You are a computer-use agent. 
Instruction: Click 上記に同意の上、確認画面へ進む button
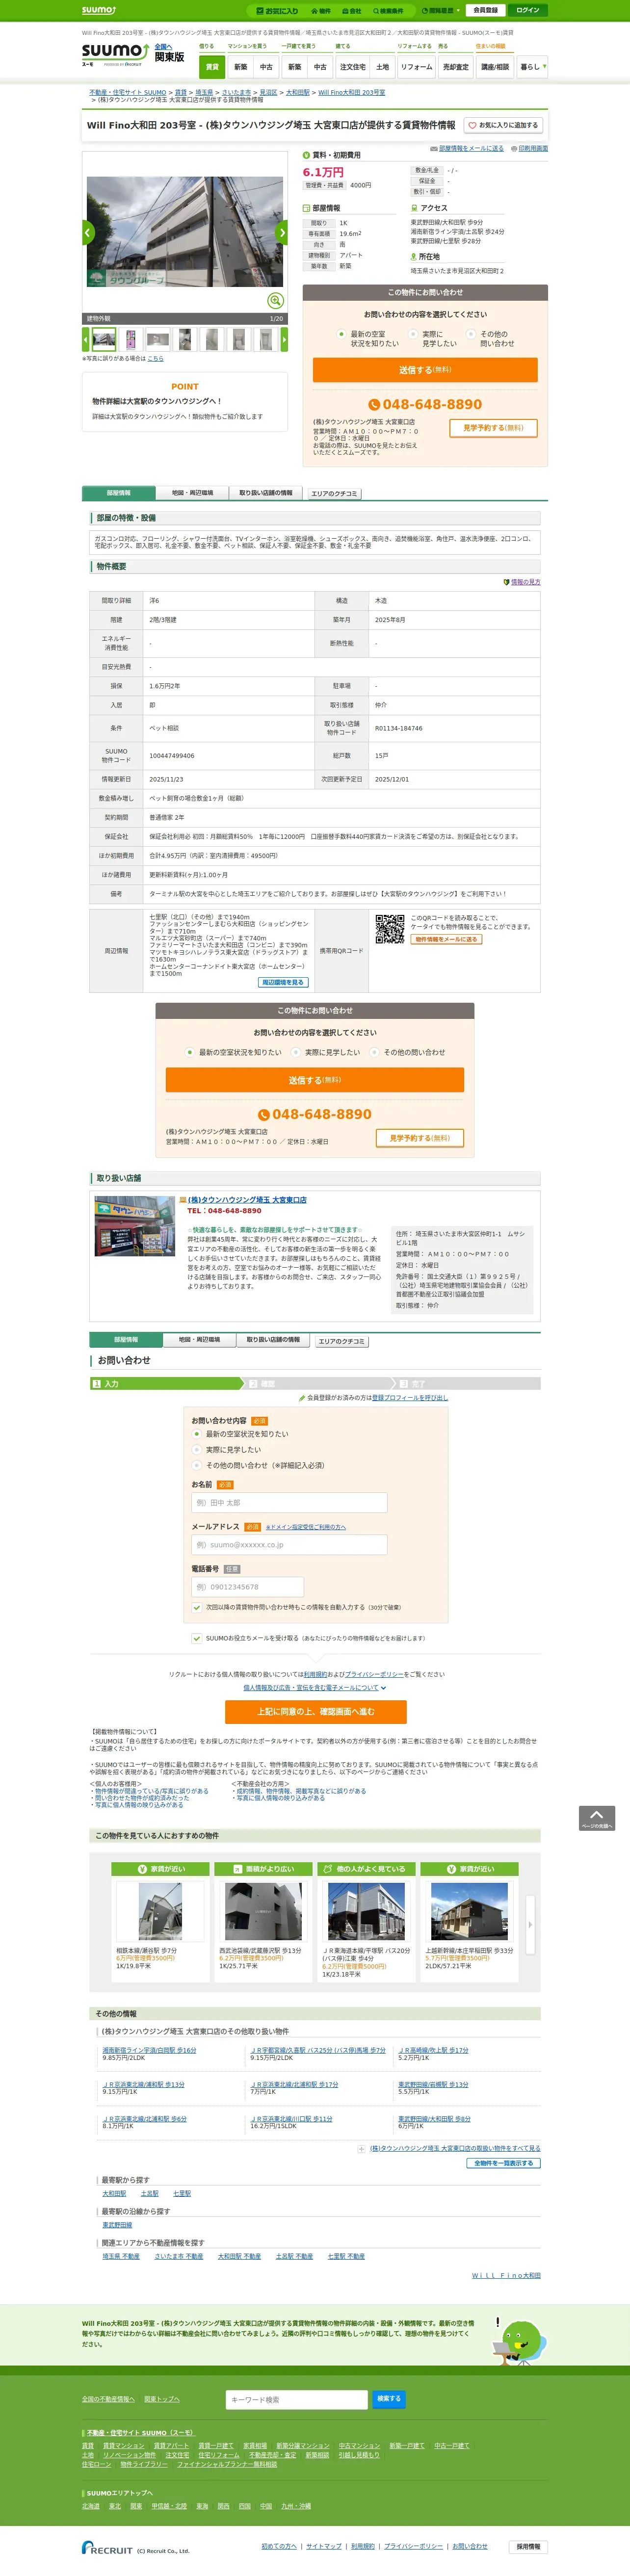315,1711
